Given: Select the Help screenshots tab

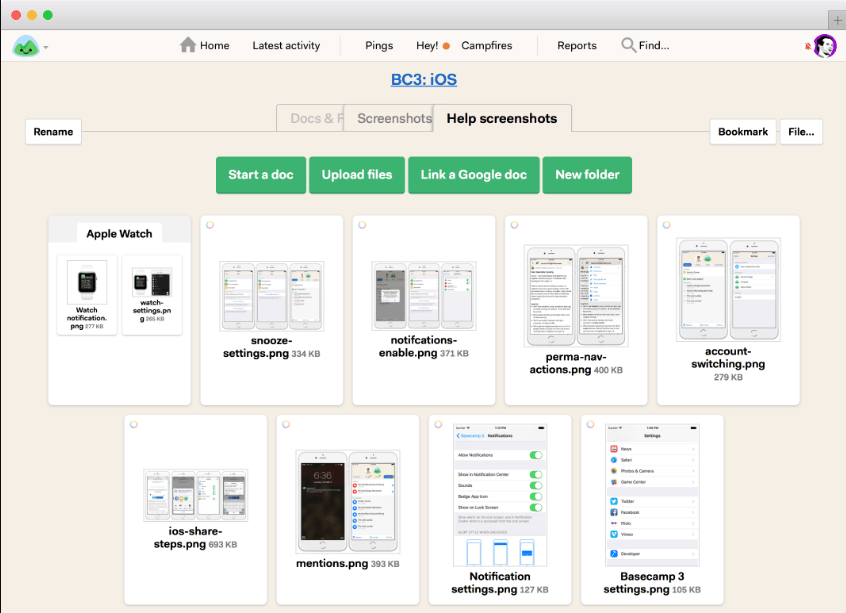Looking at the screenshot, I should point(502,118).
